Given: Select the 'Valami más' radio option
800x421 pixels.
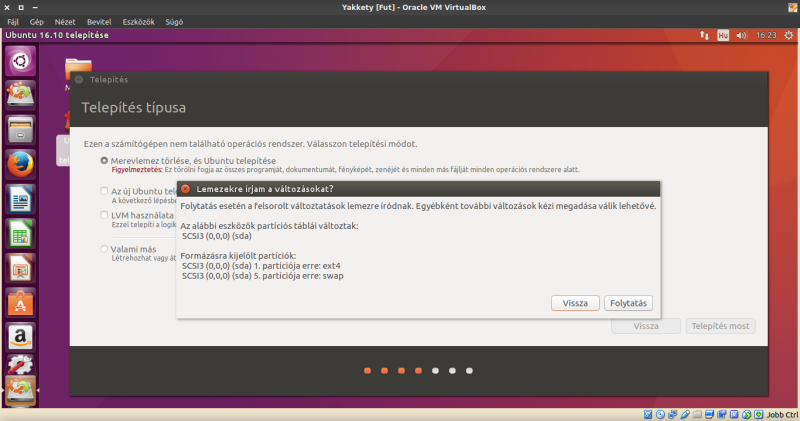Looking at the screenshot, I should click(x=104, y=248).
